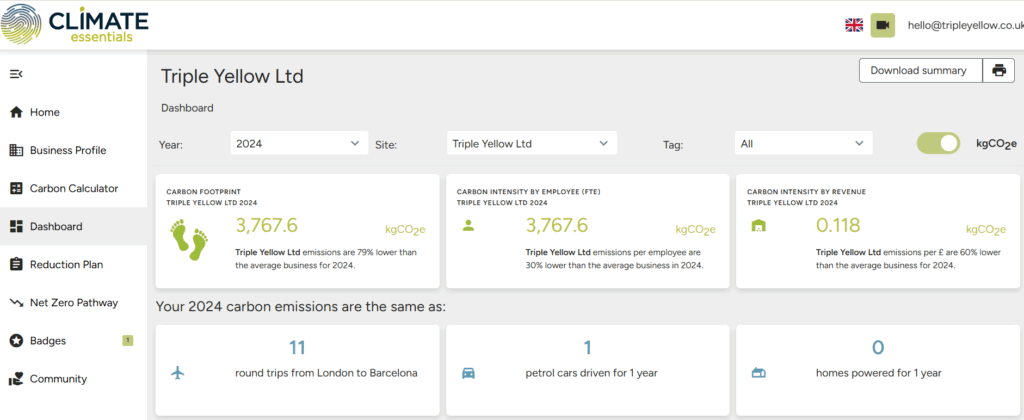Open the Business Profile menu item
This screenshot has height=420, width=1024.
click(73, 150)
